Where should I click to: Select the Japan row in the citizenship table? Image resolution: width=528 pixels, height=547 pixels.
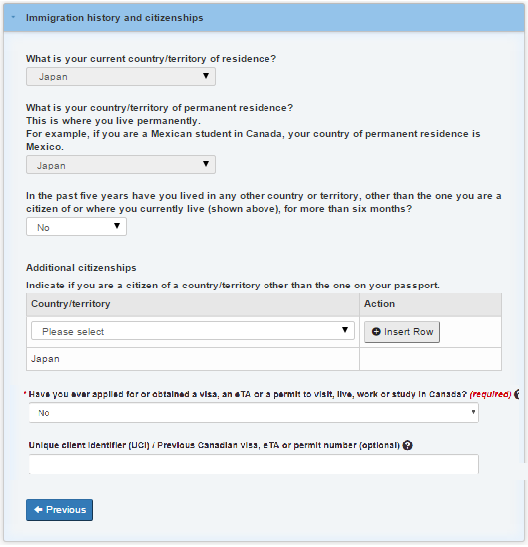pos(264,359)
